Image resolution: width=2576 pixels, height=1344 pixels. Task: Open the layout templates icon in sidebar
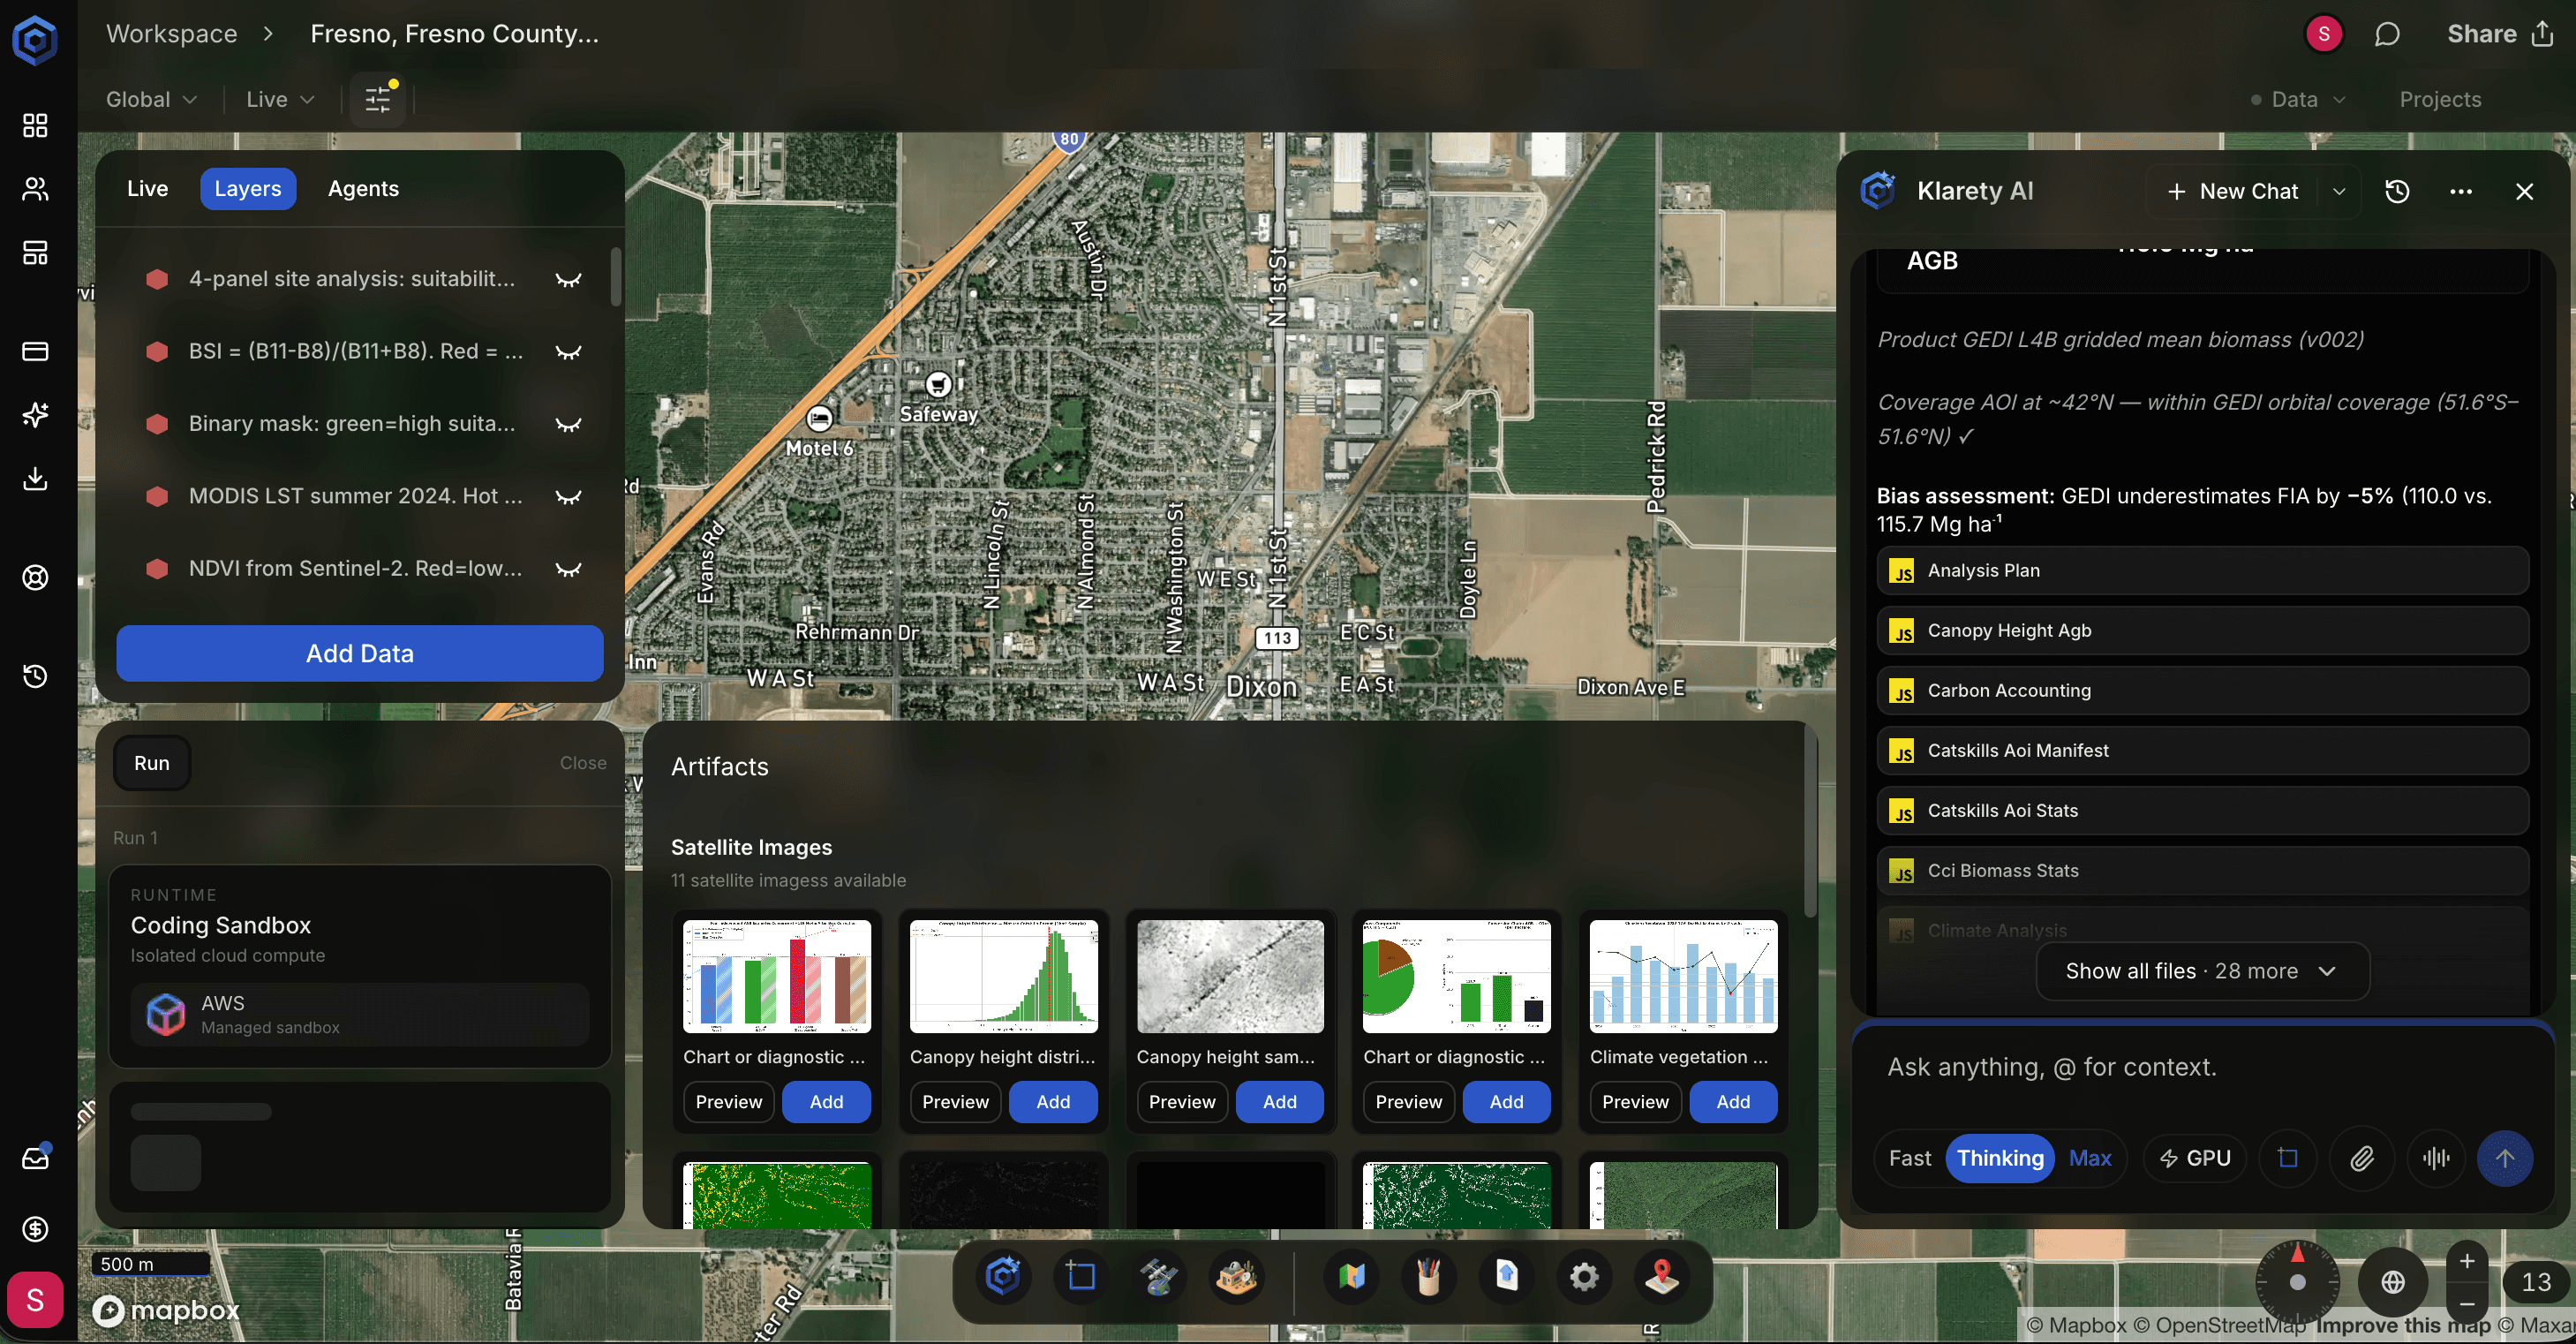pos(35,252)
